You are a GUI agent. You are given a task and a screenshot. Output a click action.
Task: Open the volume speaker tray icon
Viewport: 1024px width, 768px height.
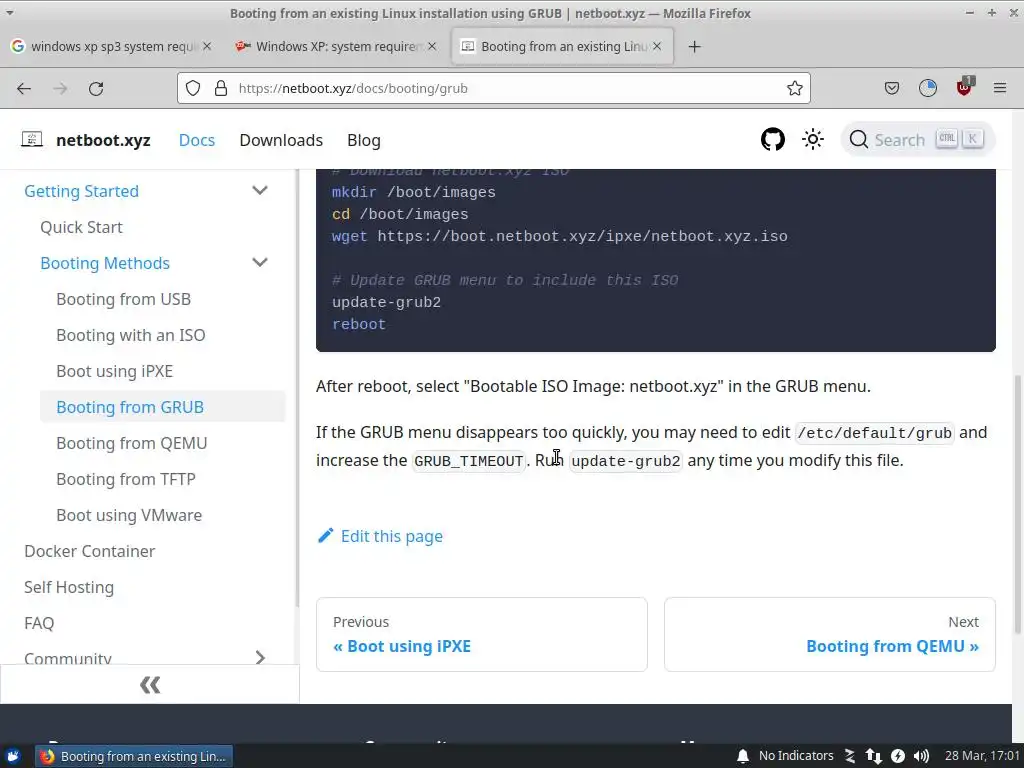[x=921, y=756]
